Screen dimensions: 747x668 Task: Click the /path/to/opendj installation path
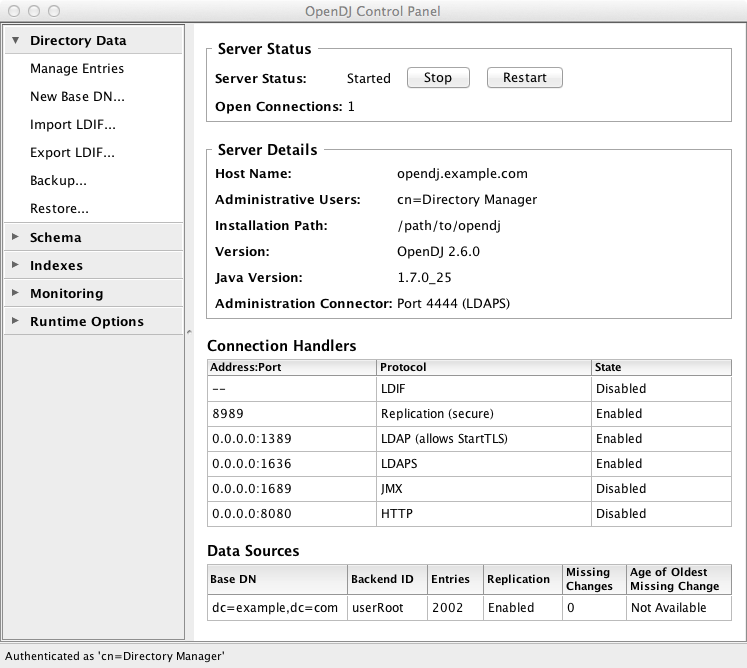(449, 226)
